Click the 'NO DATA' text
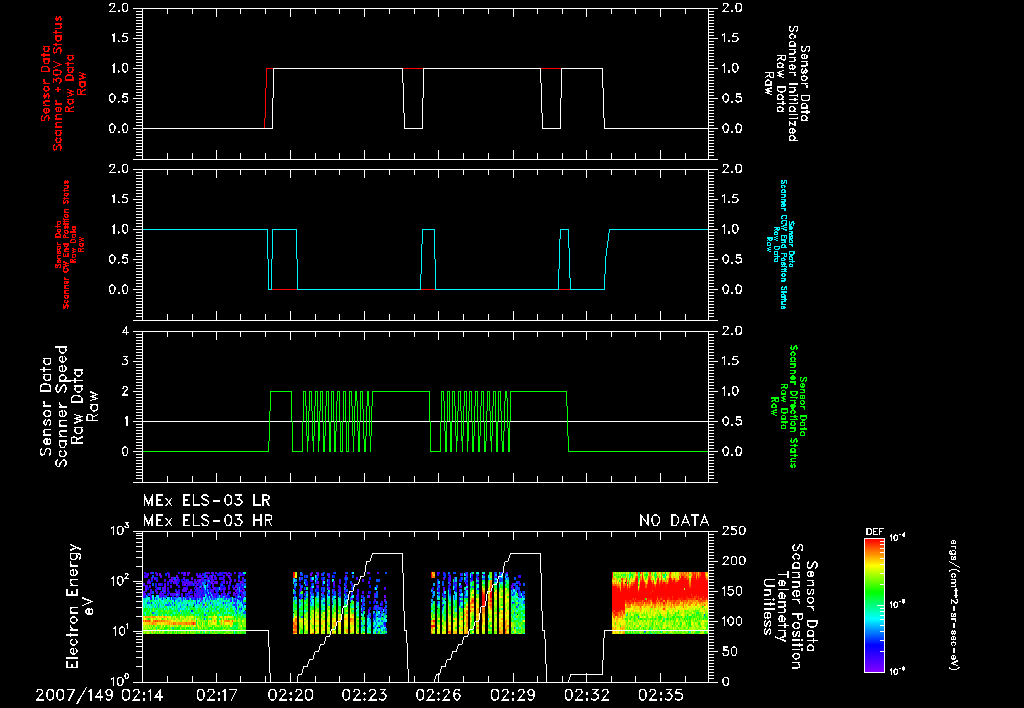This screenshot has height=708, width=1024. [x=673, y=521]
